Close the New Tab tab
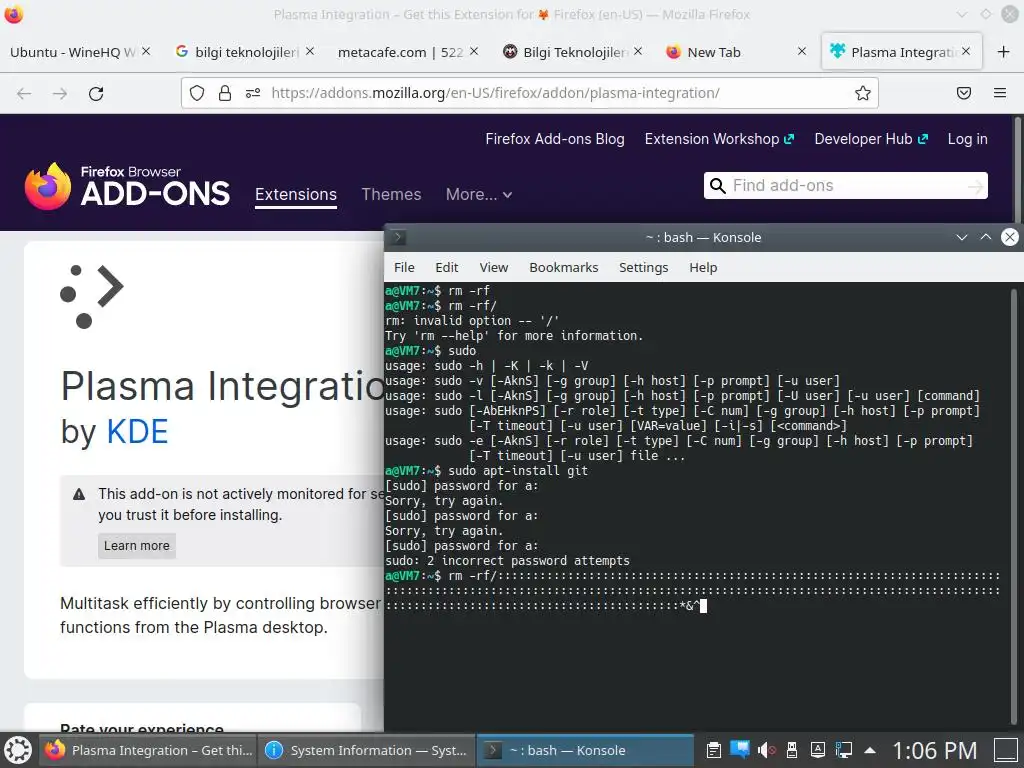 (x=802, y=51)
